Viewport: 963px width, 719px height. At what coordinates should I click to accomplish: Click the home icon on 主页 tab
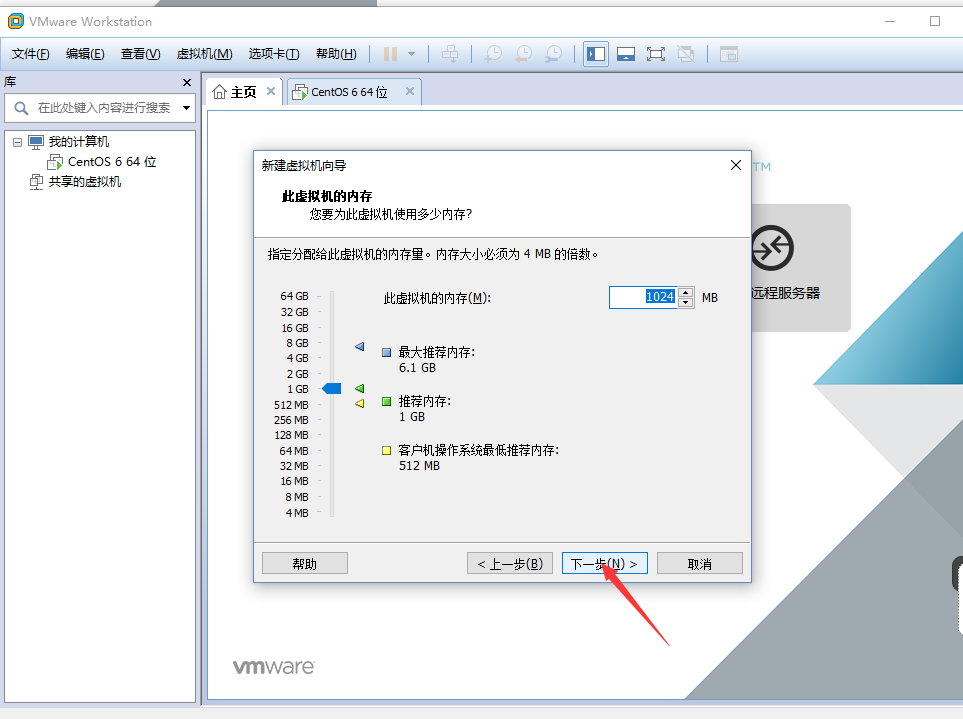tap(219, 92)
